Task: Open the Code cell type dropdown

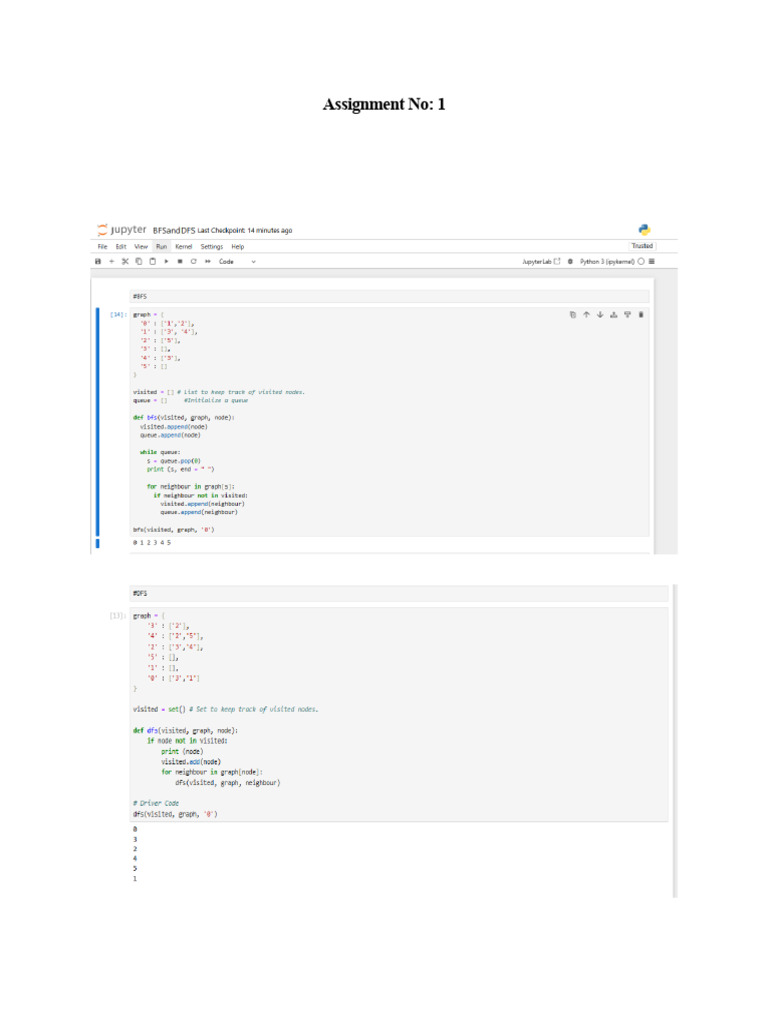Action: [x=237, y=261]
